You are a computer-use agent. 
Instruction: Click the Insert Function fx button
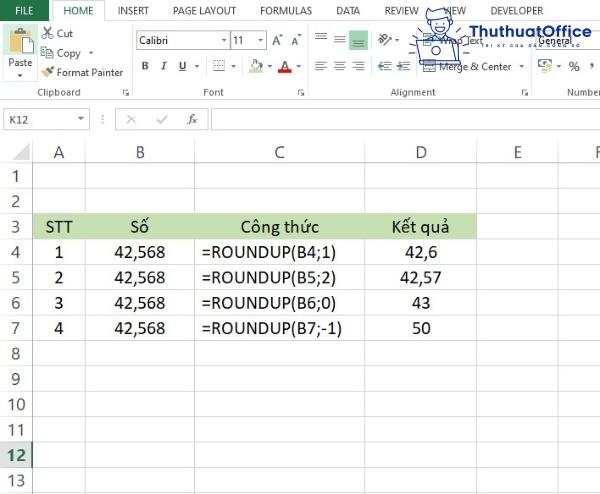[192, 119]
